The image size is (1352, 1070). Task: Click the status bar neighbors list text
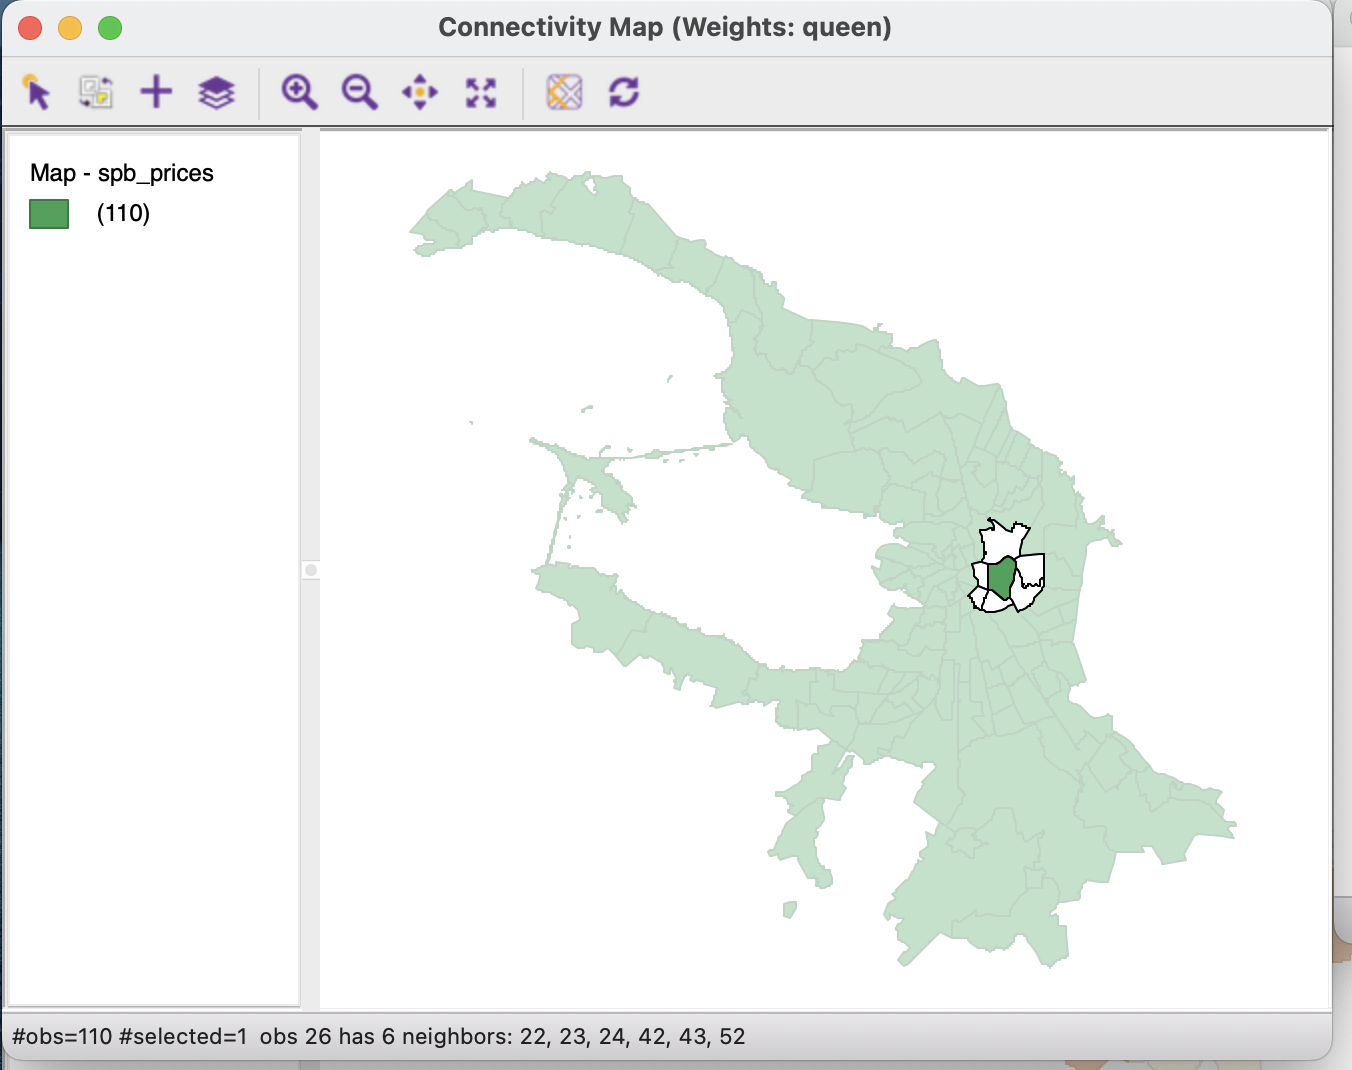coord(503,1036)
